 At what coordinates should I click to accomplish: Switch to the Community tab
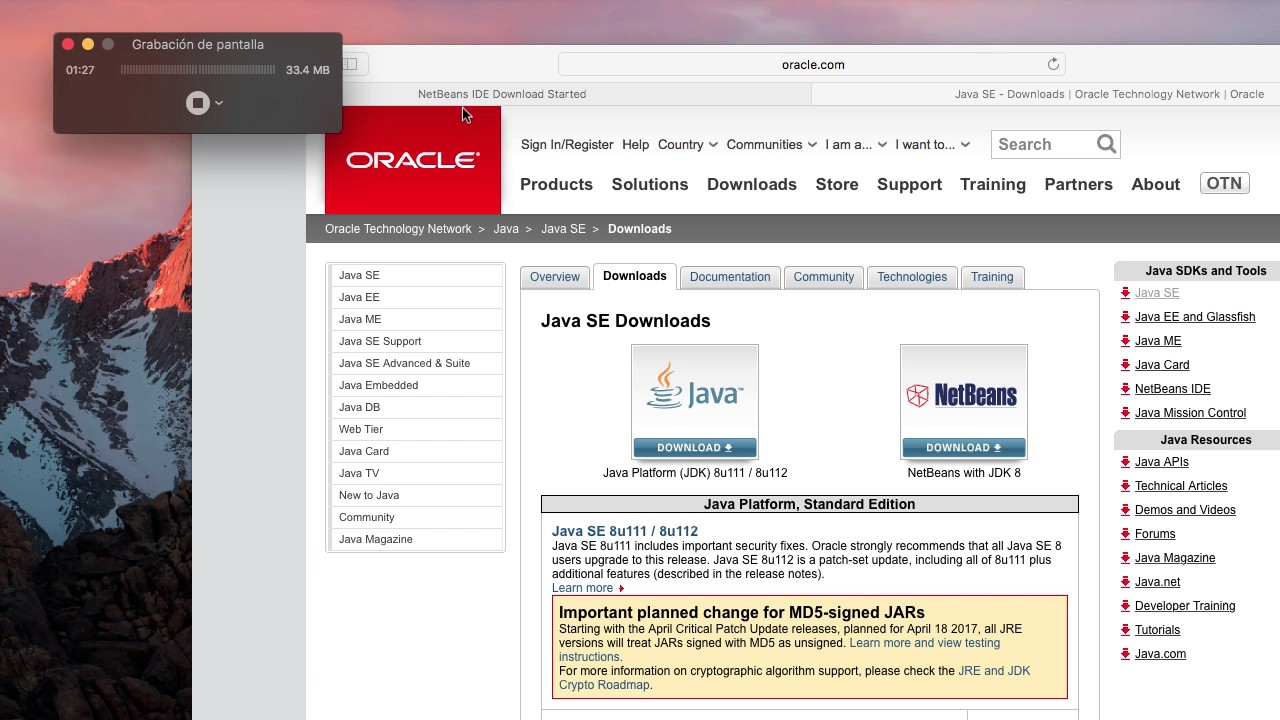tap(824, 277)
